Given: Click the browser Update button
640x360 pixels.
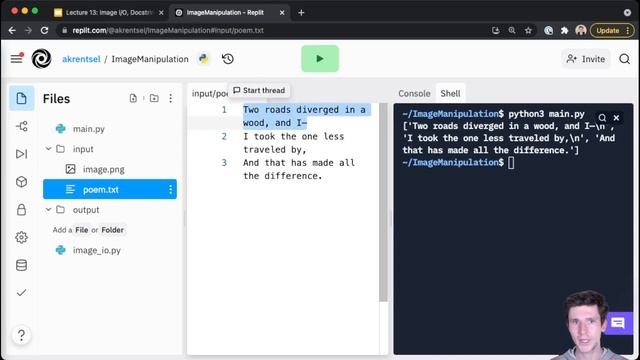Looking at the screenshot, I should (612, 31).
